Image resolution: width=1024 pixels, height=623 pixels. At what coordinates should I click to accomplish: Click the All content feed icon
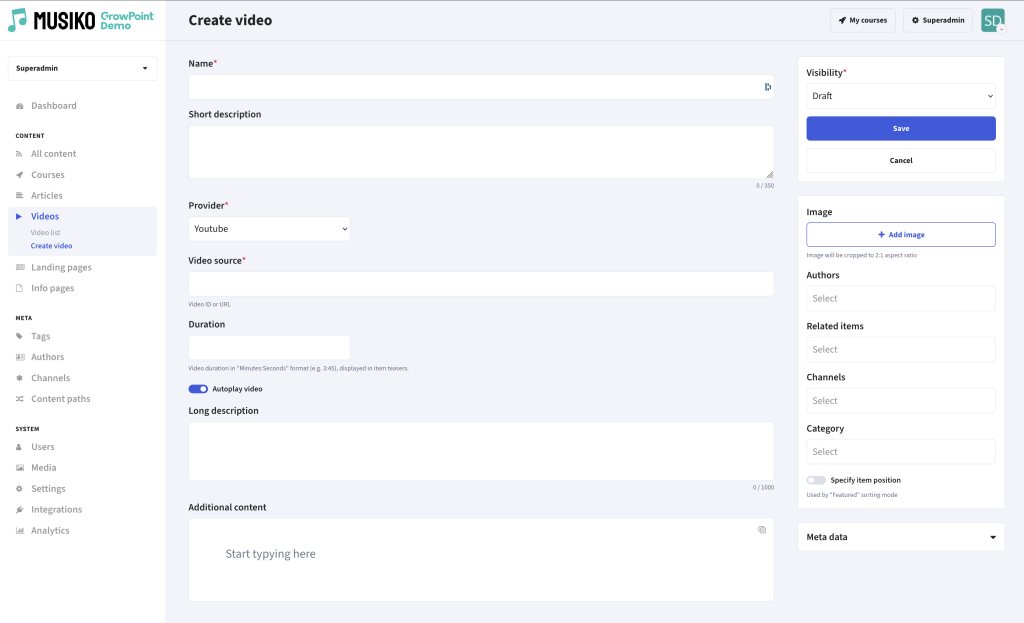pyautogui.click(x=20, y=154)
